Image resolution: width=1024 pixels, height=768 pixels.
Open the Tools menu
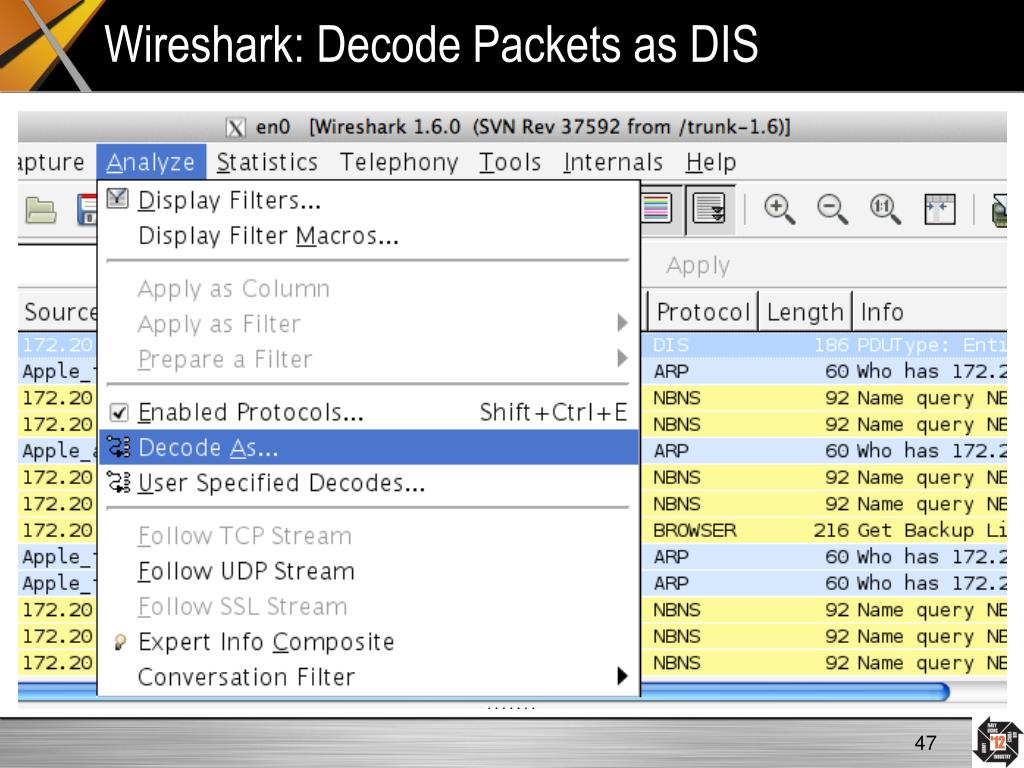click(510, 162)
